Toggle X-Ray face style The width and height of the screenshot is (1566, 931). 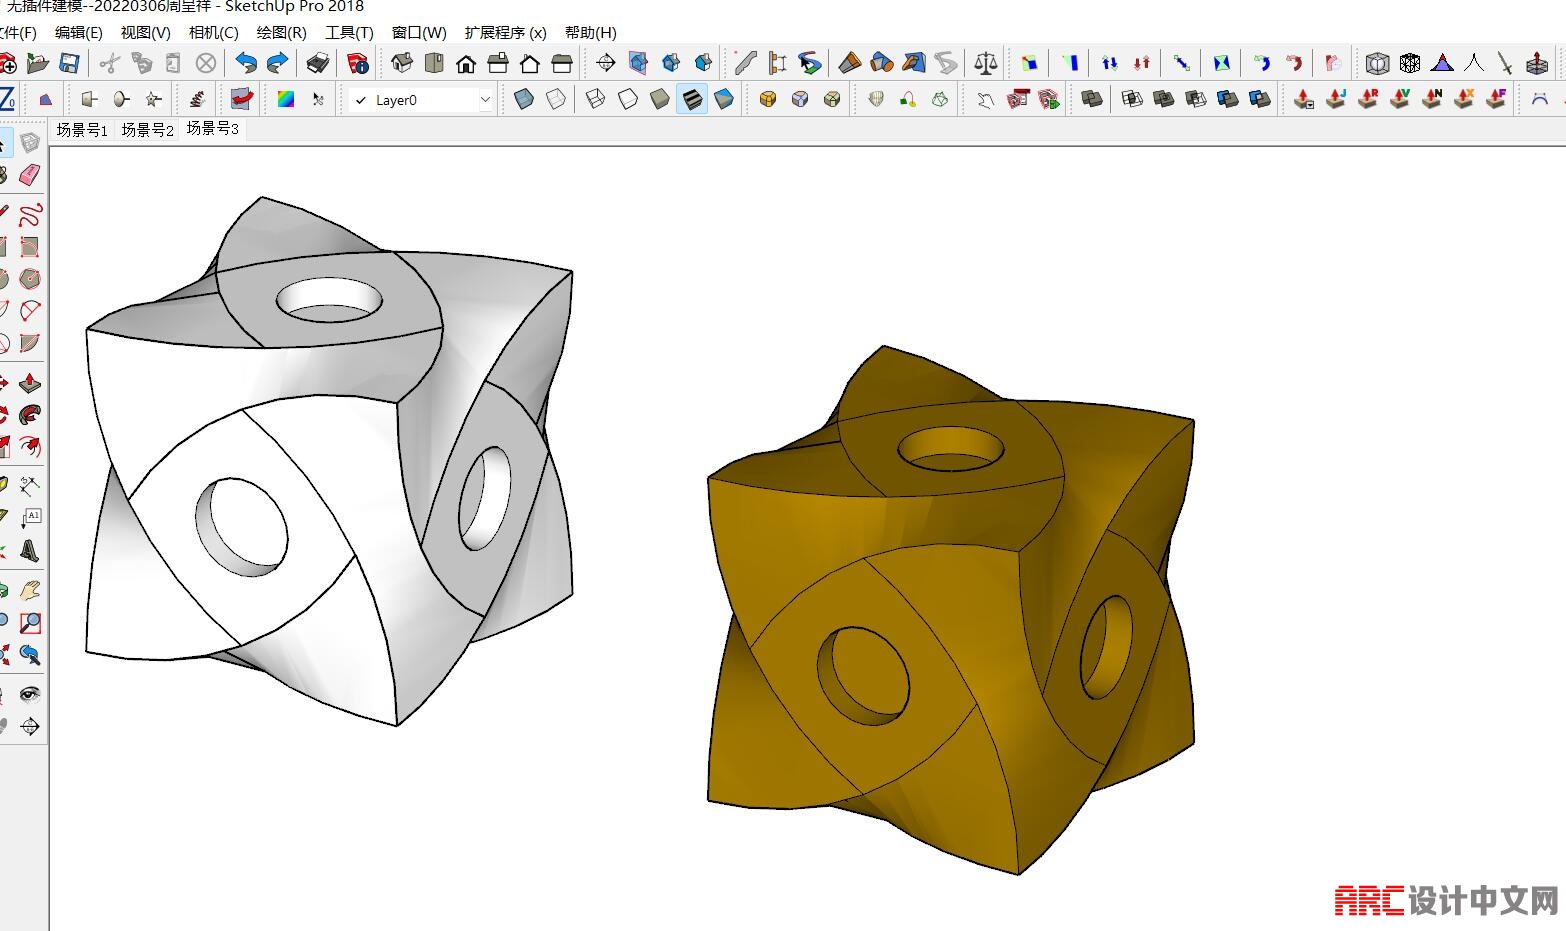(x=524, y=100)
